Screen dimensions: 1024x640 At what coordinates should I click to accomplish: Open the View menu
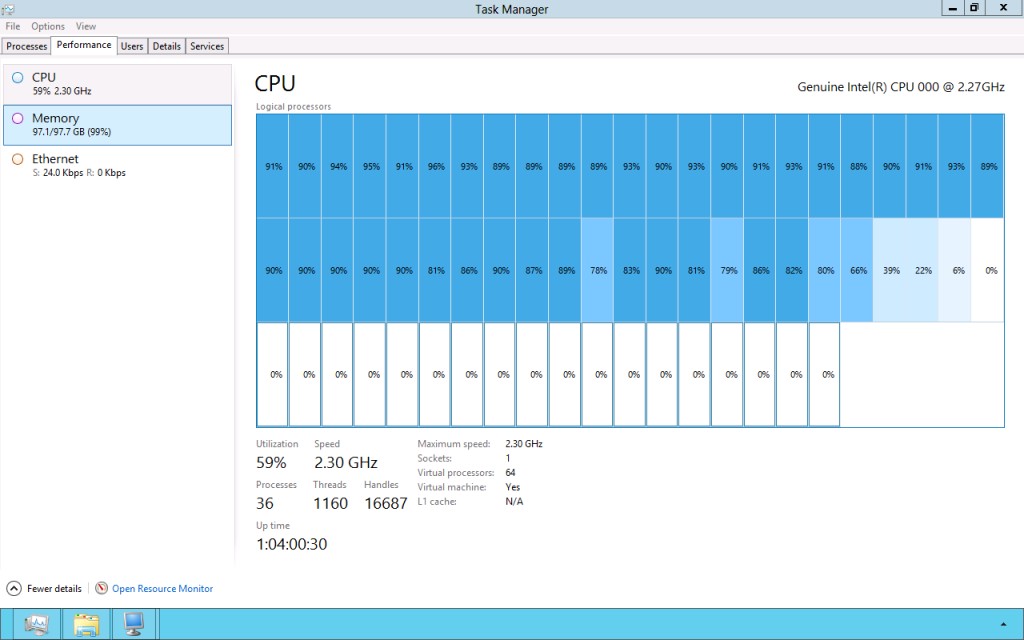(x=86, y=26)
